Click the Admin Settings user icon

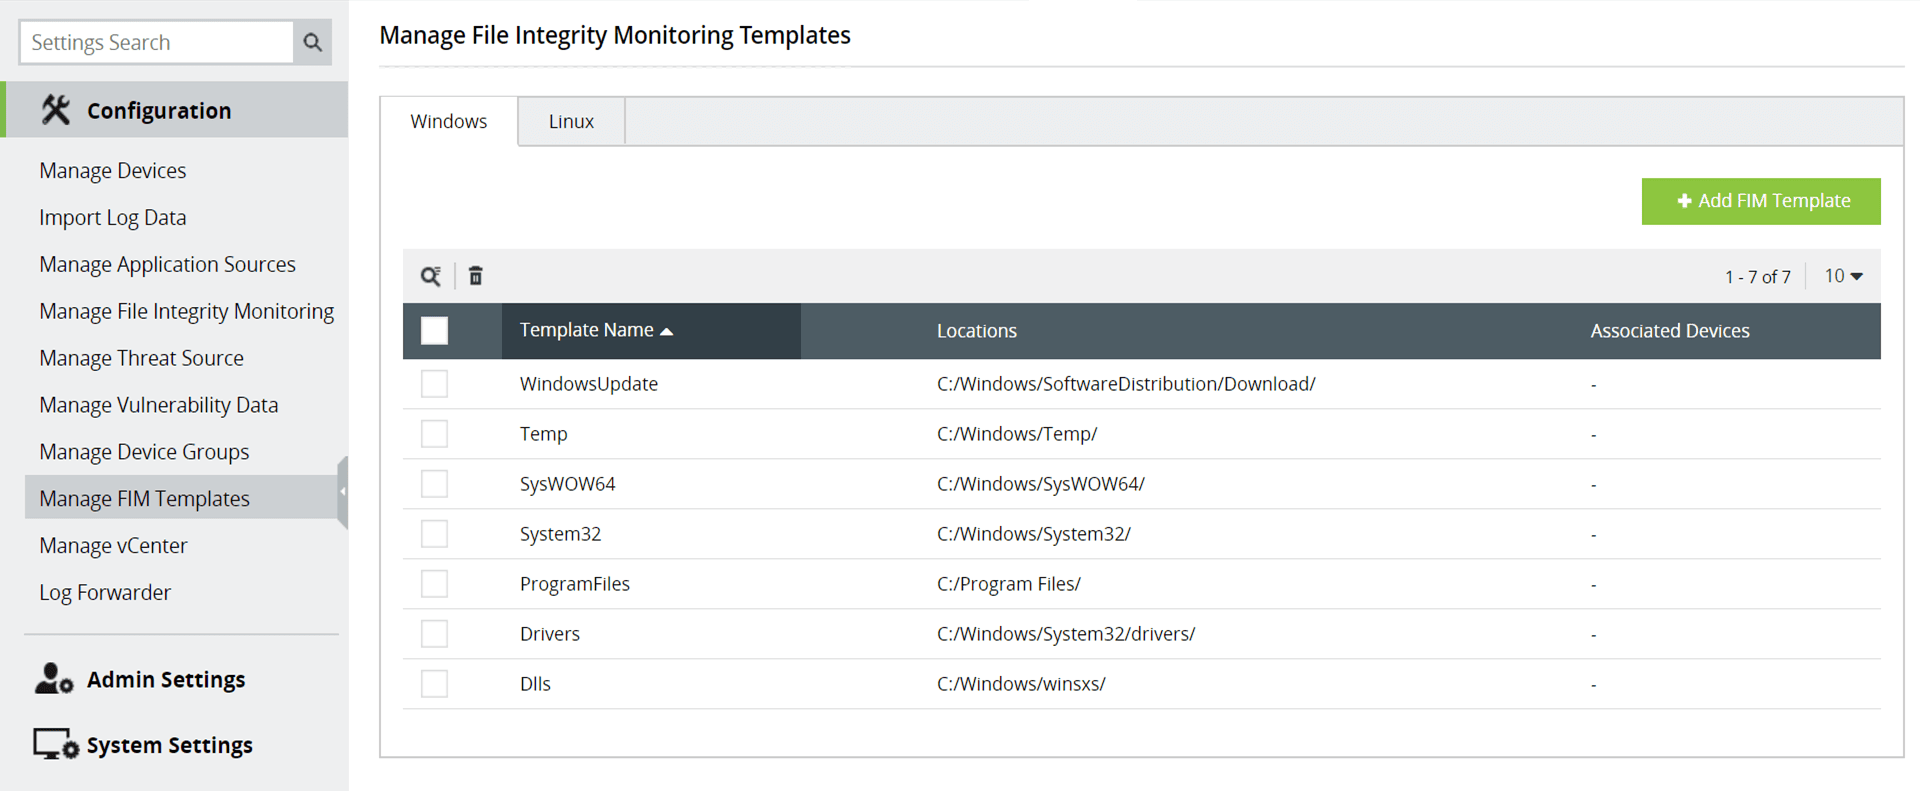(x=53, y=679)
